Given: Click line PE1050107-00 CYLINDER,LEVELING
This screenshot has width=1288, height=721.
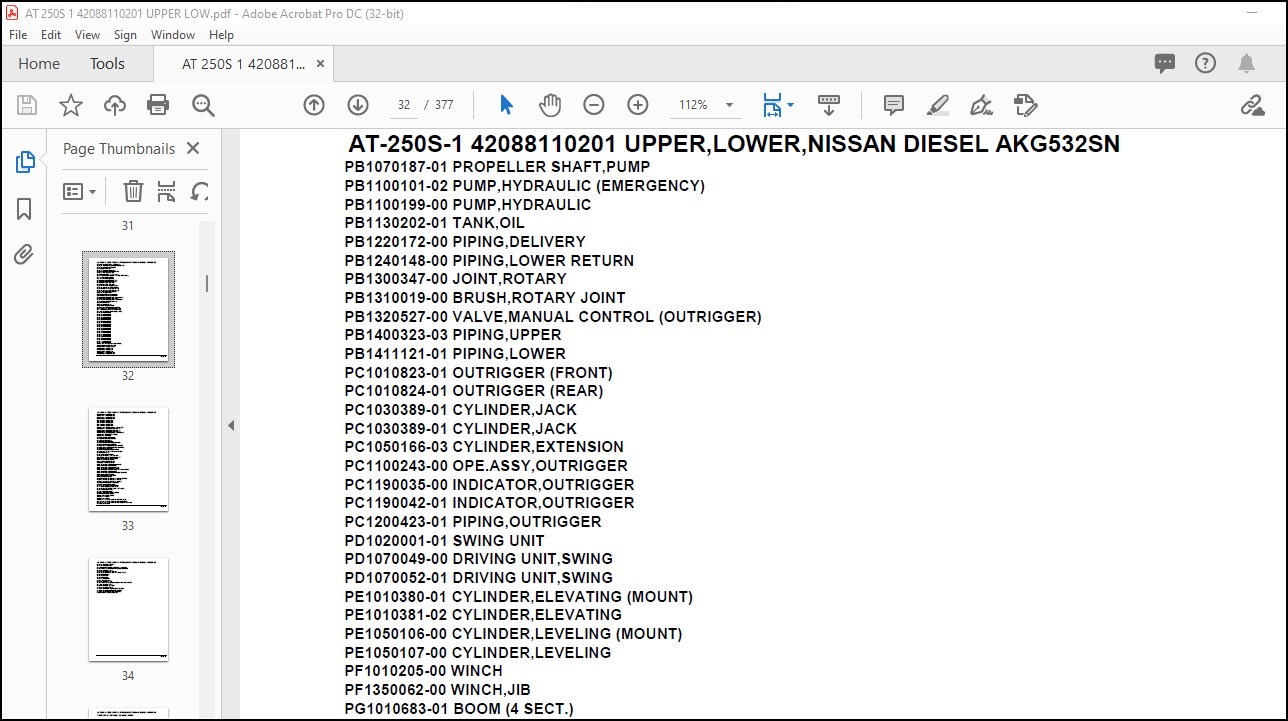Looking at the screenshot, I should 477,653.
